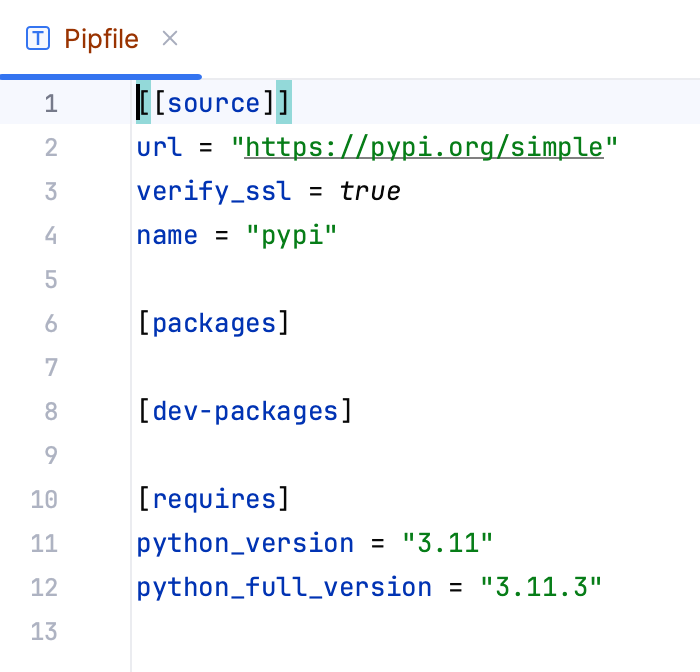Click the python_version key
Viewport: 700px width, 672px height.
[x=245, y=543]
